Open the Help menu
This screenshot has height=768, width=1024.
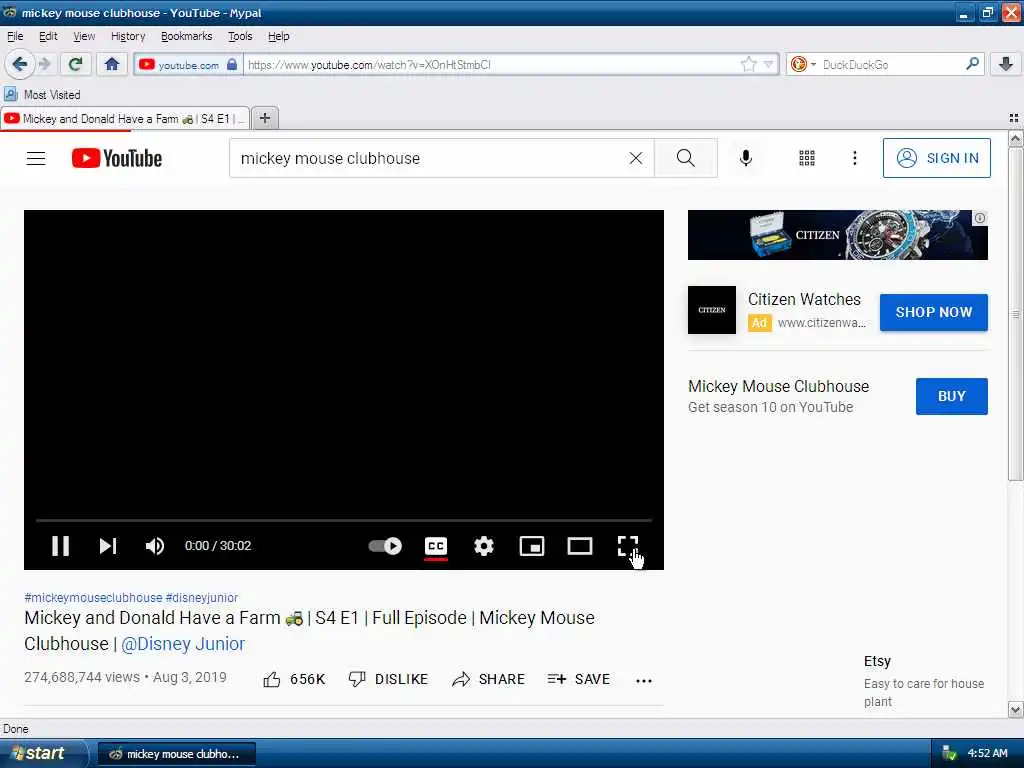click(278, 37)
